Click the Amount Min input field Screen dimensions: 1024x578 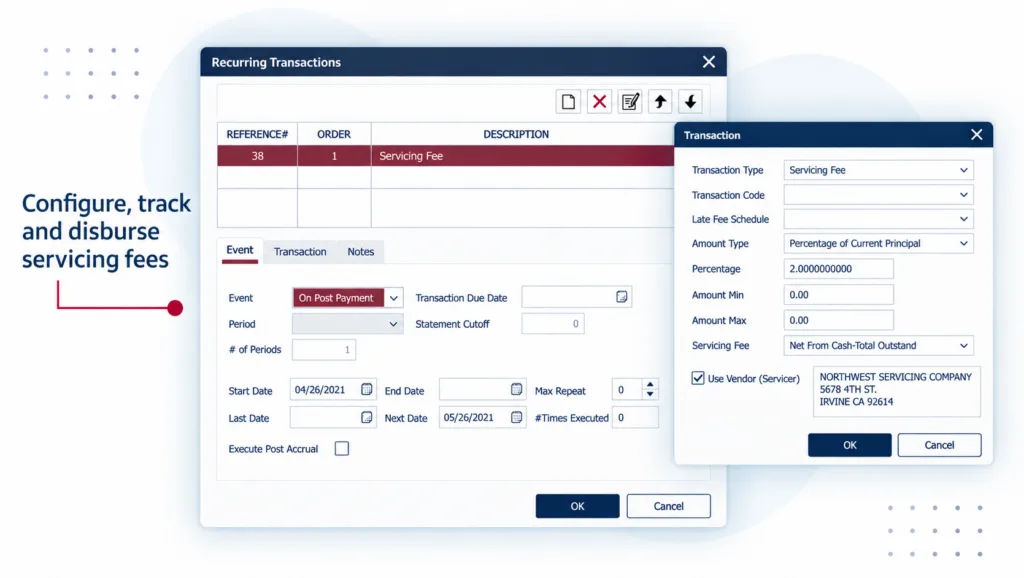[839, 295]
